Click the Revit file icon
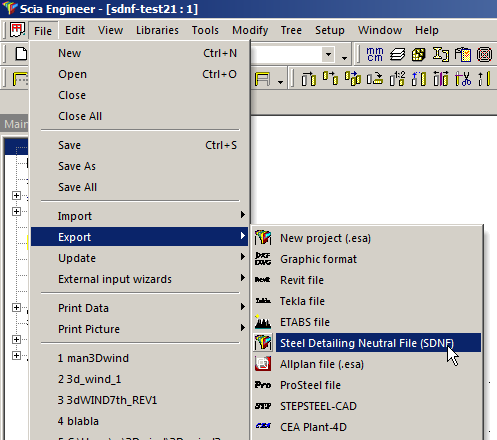Screen dimensions: 497x440 (x=263, y=280)
